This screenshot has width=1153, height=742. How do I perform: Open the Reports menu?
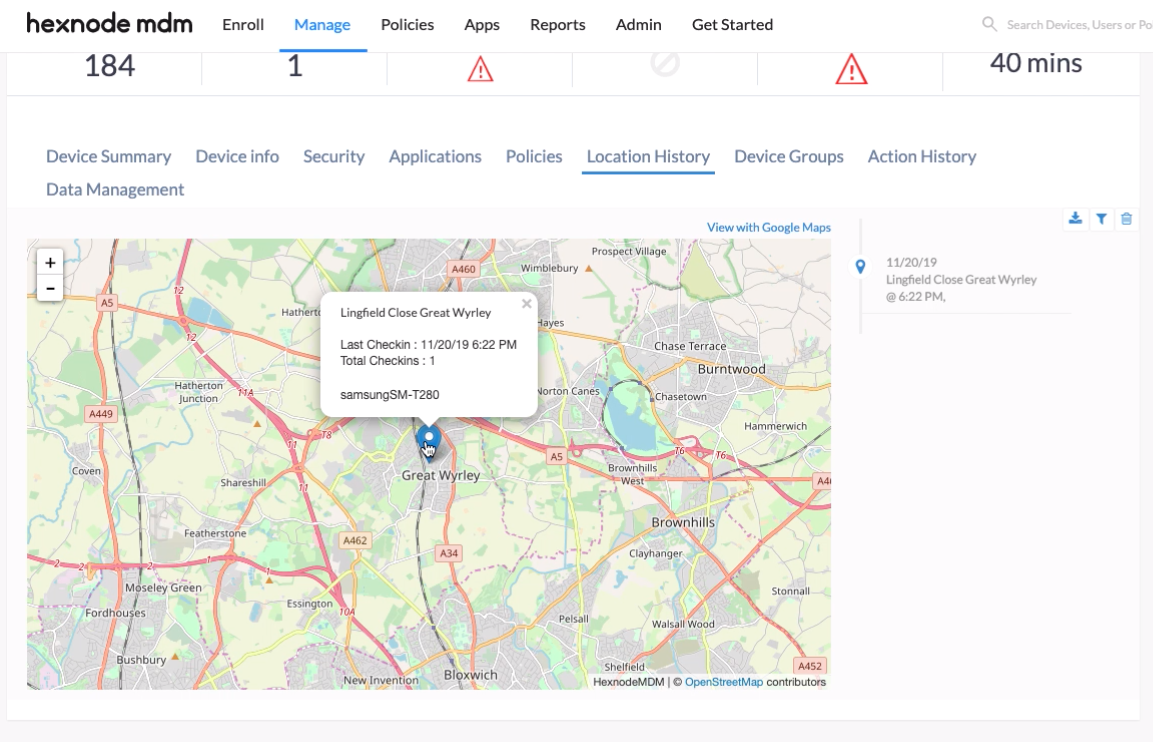(x=557, y=24)
